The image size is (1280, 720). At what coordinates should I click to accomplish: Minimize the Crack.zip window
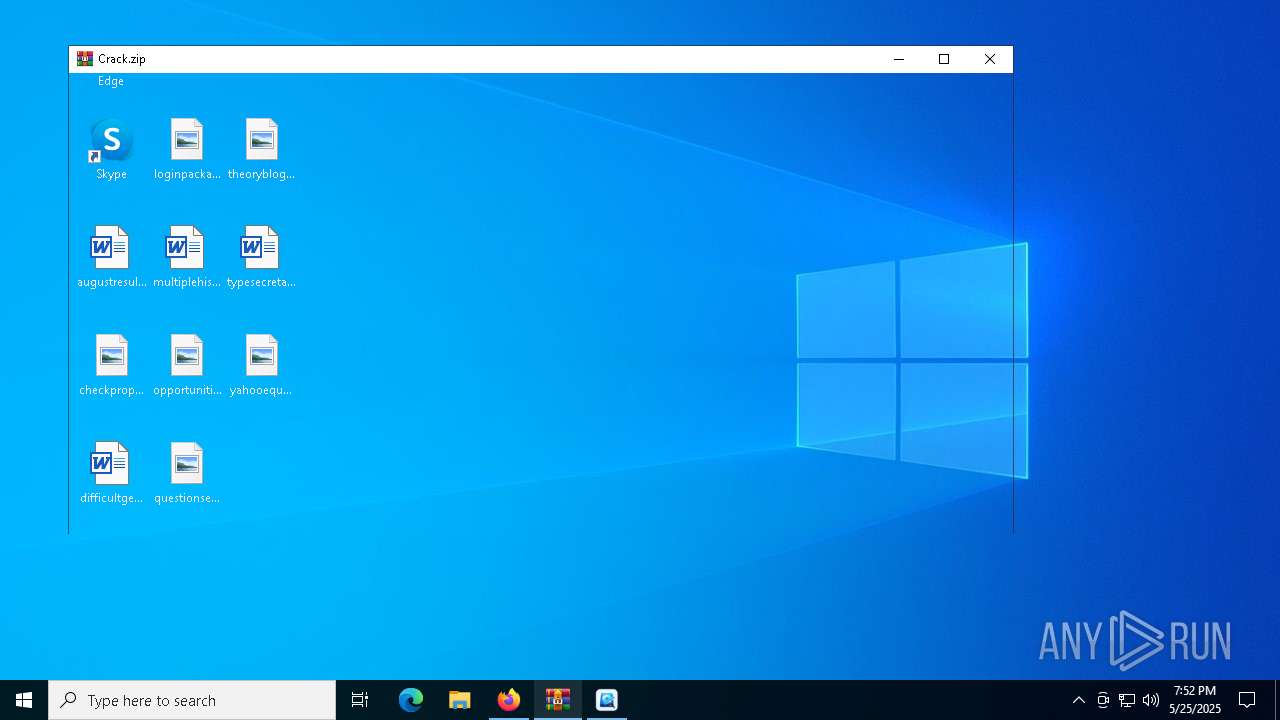pos(898,59)
